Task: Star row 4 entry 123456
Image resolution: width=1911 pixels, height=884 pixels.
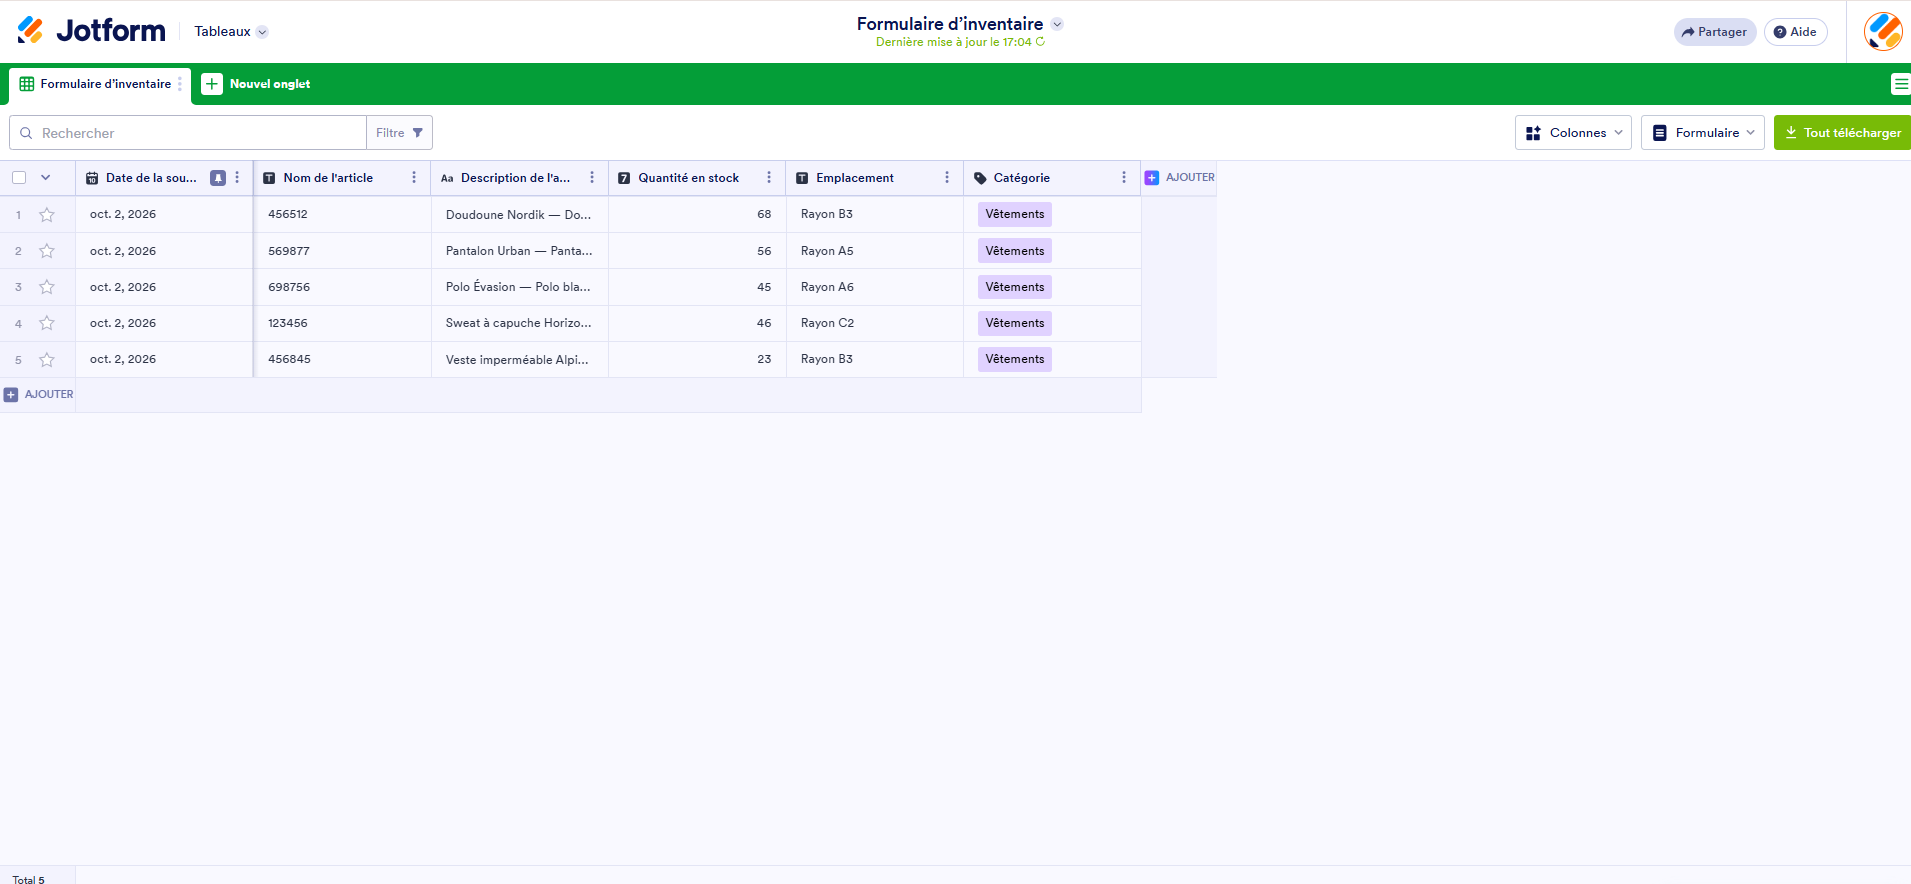Action: 47,323
